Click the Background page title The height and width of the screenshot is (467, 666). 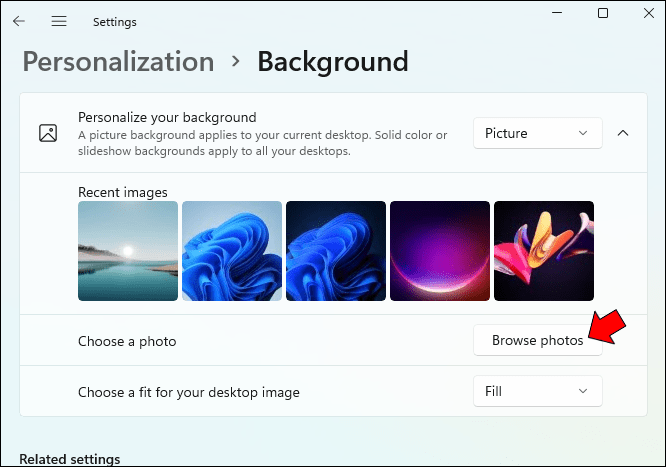coord(333,62)
